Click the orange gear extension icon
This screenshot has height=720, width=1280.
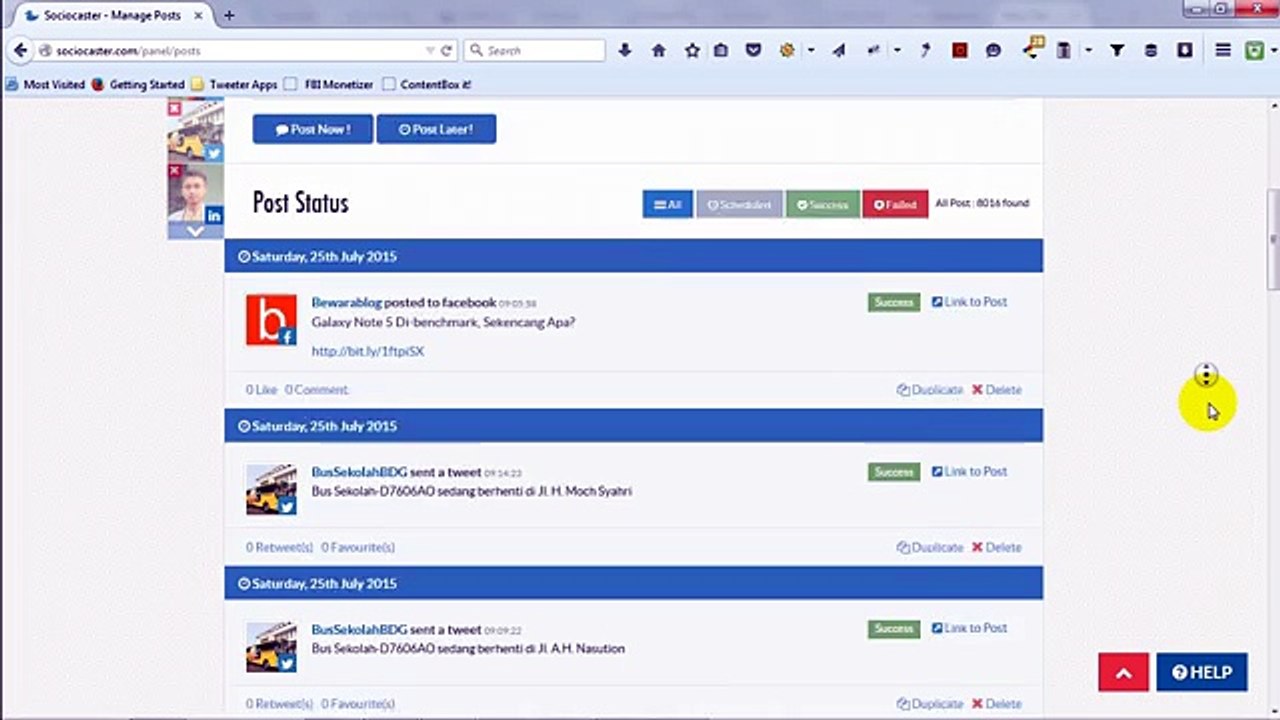pos(788,50)
